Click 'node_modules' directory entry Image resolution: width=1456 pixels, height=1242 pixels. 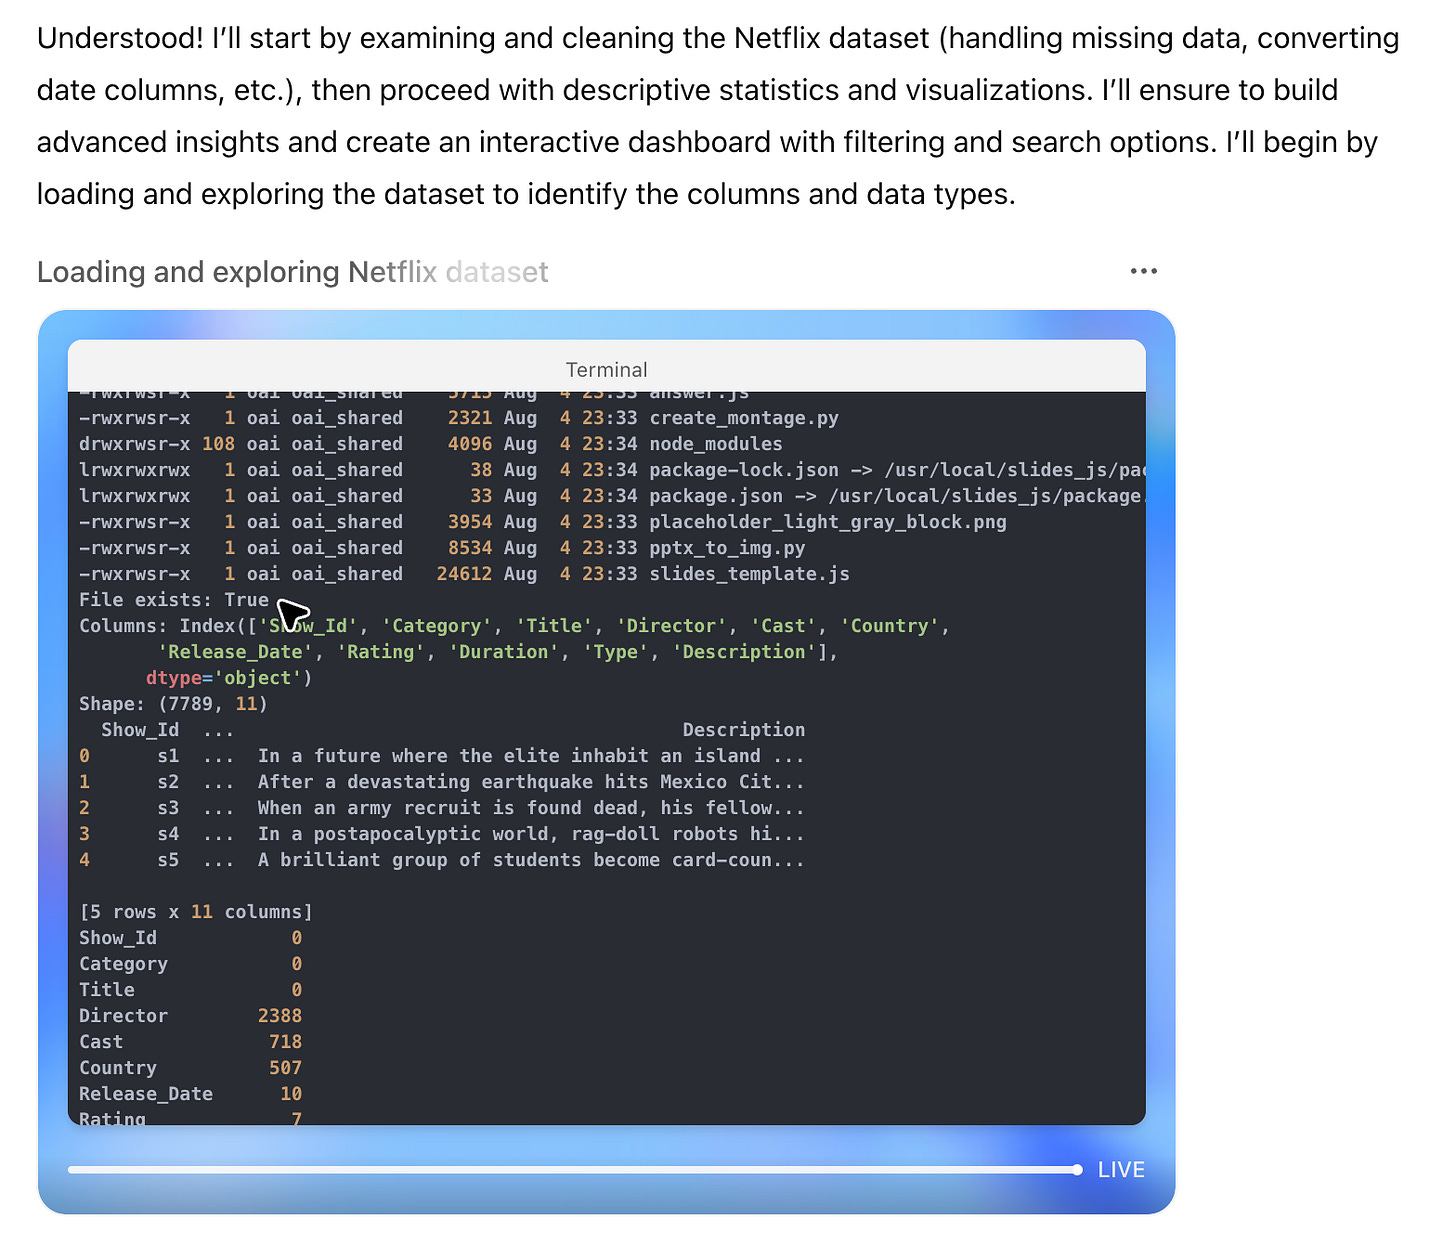coord(716,444)
